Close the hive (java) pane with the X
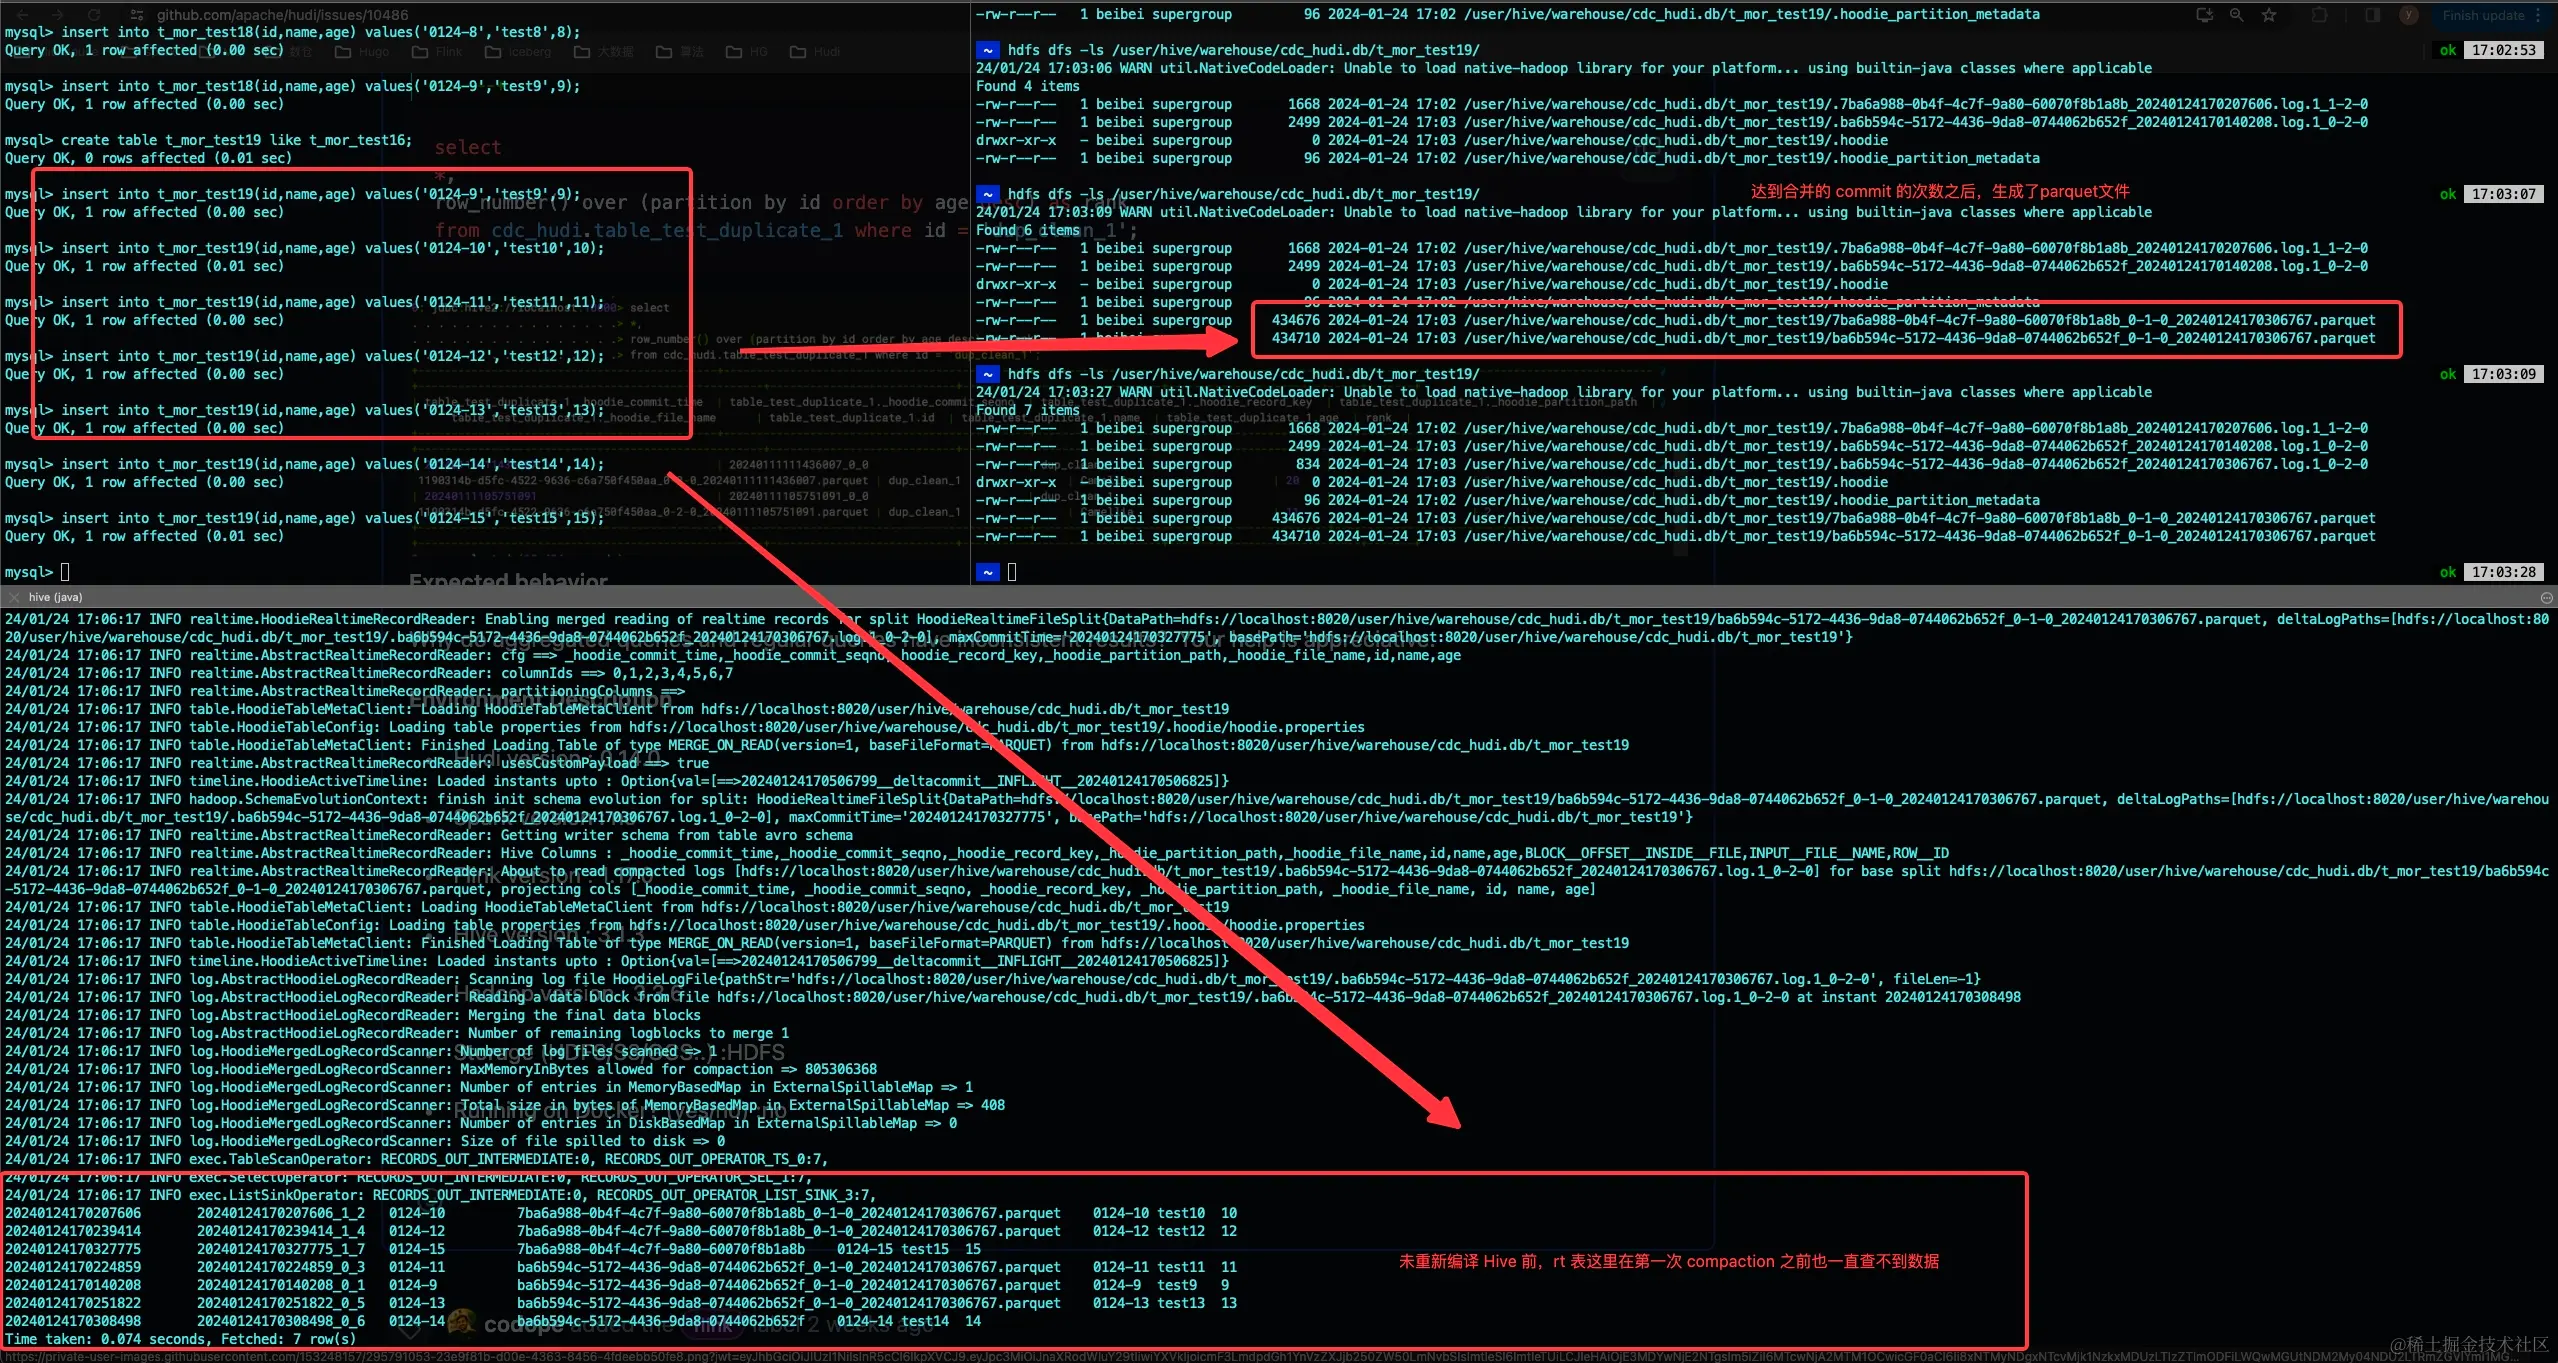Image resolution: width=2558 pixels, height=1363 pixels. (14, 597)
